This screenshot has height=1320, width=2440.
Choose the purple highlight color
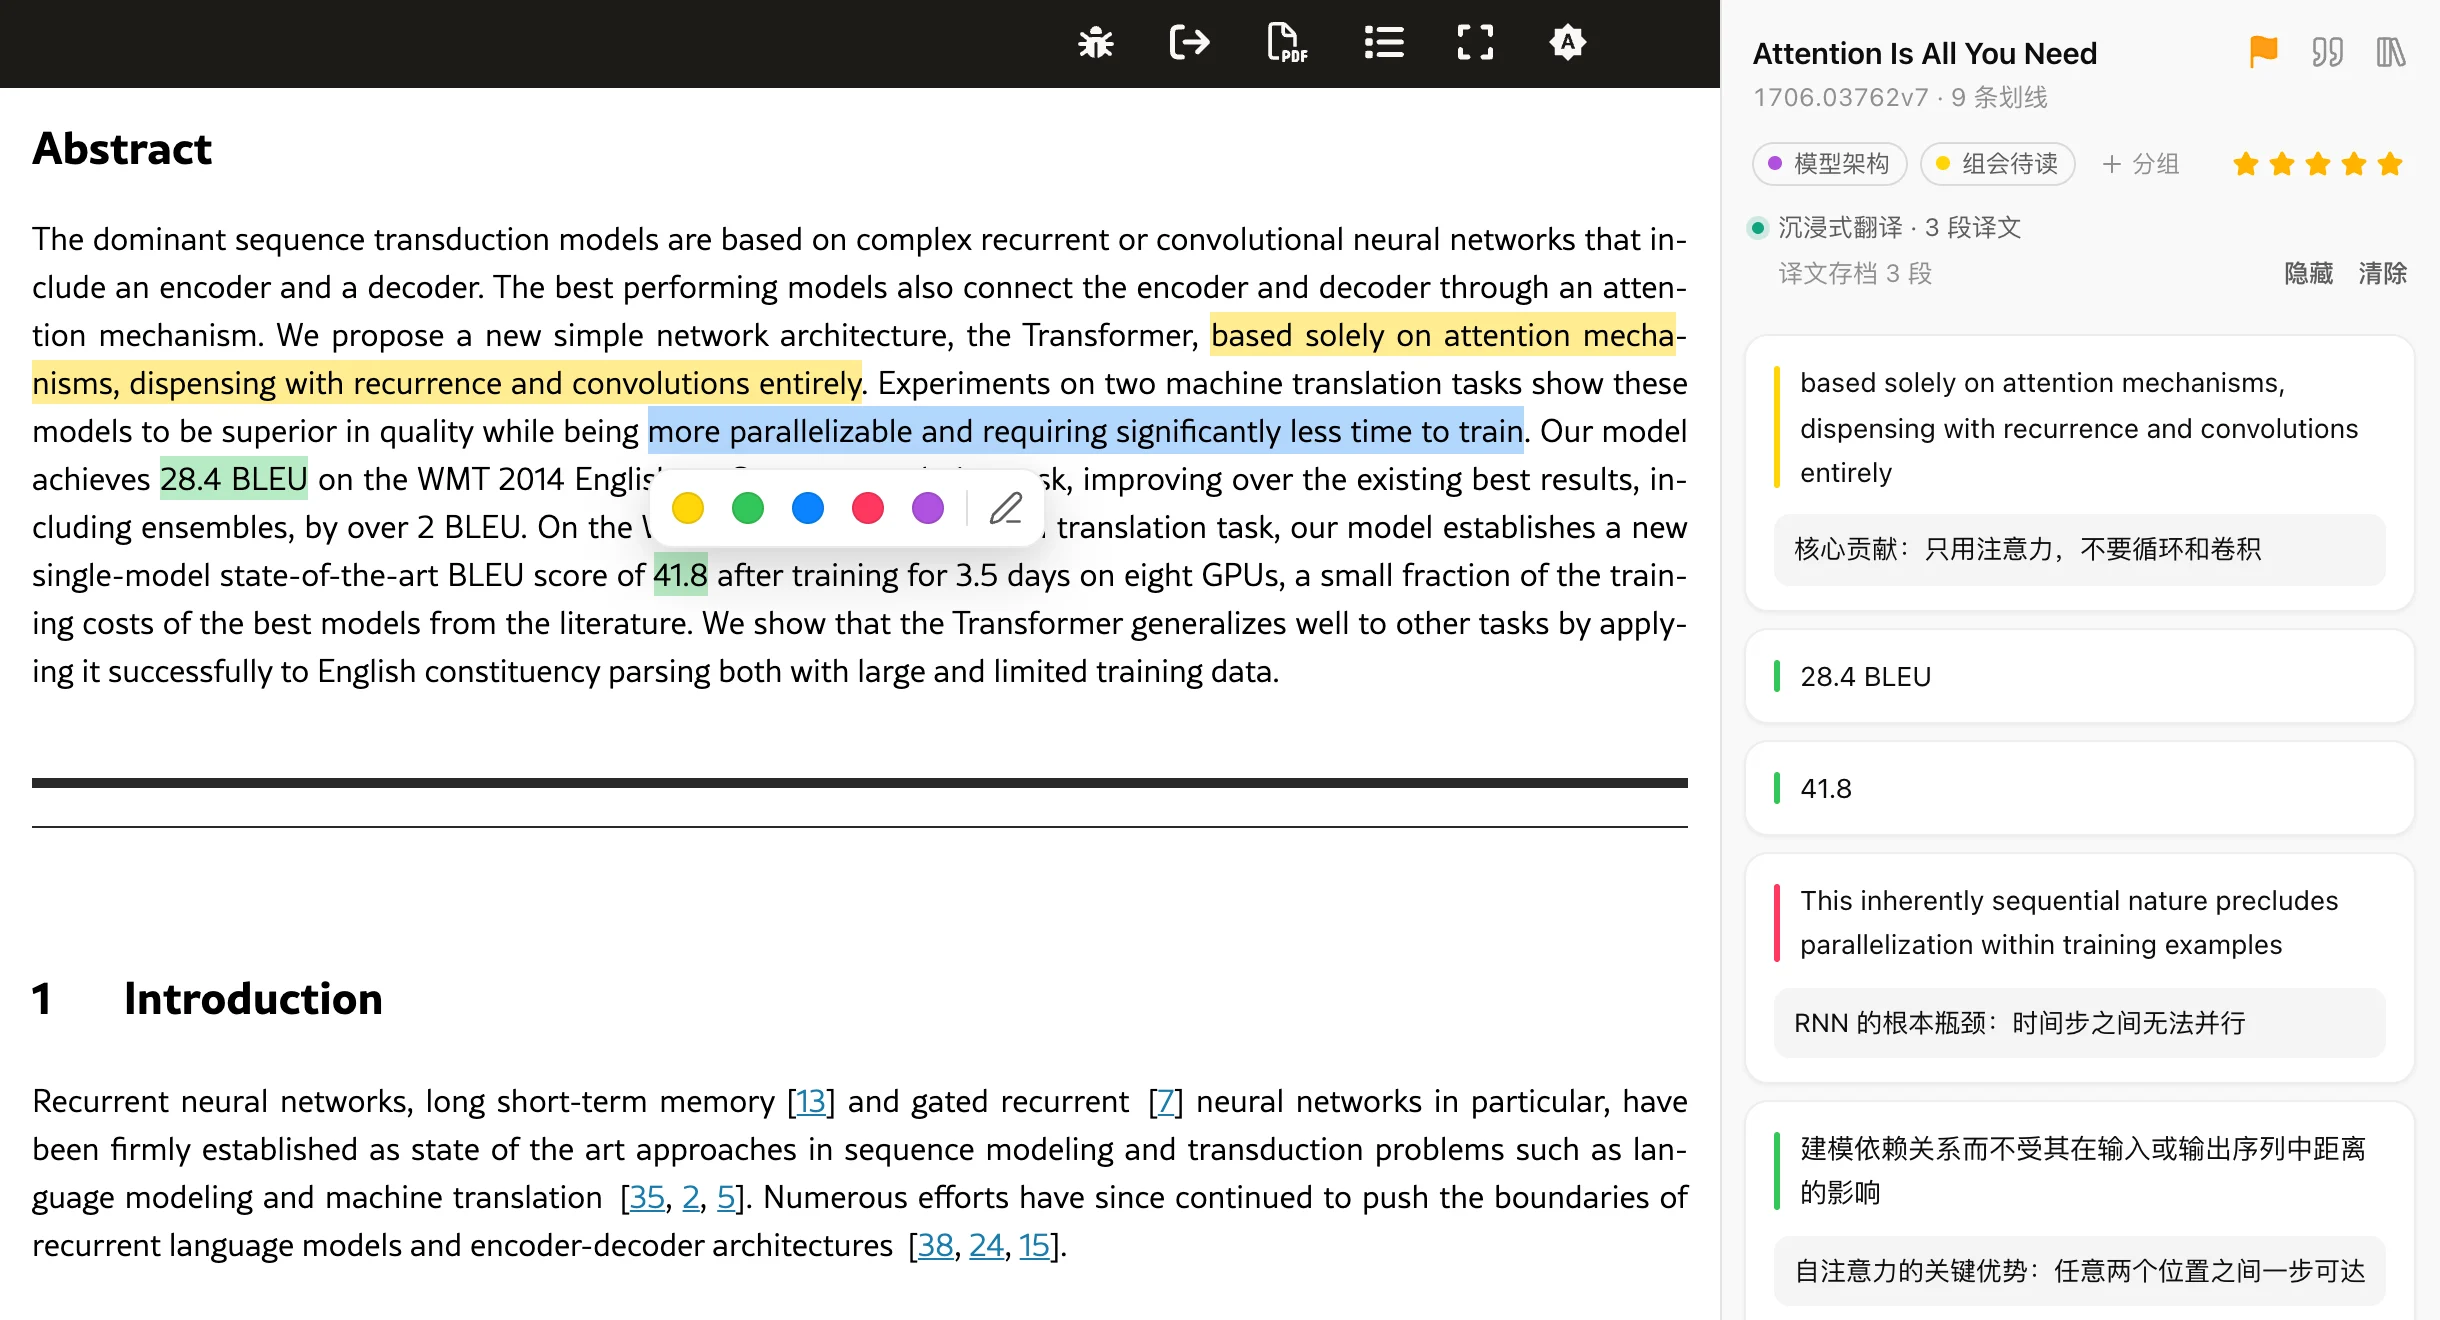point(928,508)
